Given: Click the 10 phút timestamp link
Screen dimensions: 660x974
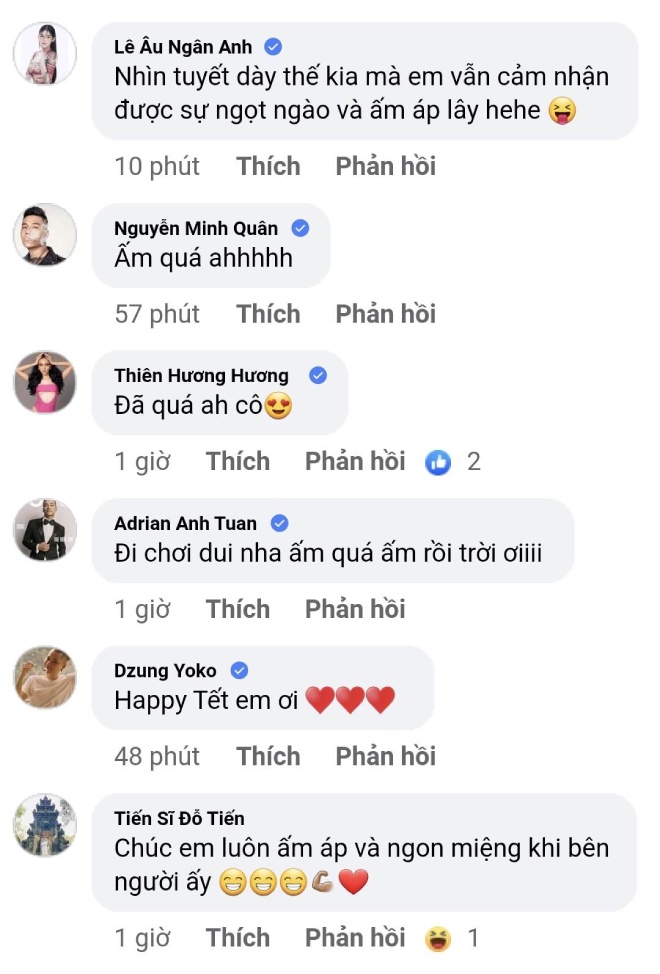Looking at the screenshot, I should pyautogui.click(x=156, y=166).
